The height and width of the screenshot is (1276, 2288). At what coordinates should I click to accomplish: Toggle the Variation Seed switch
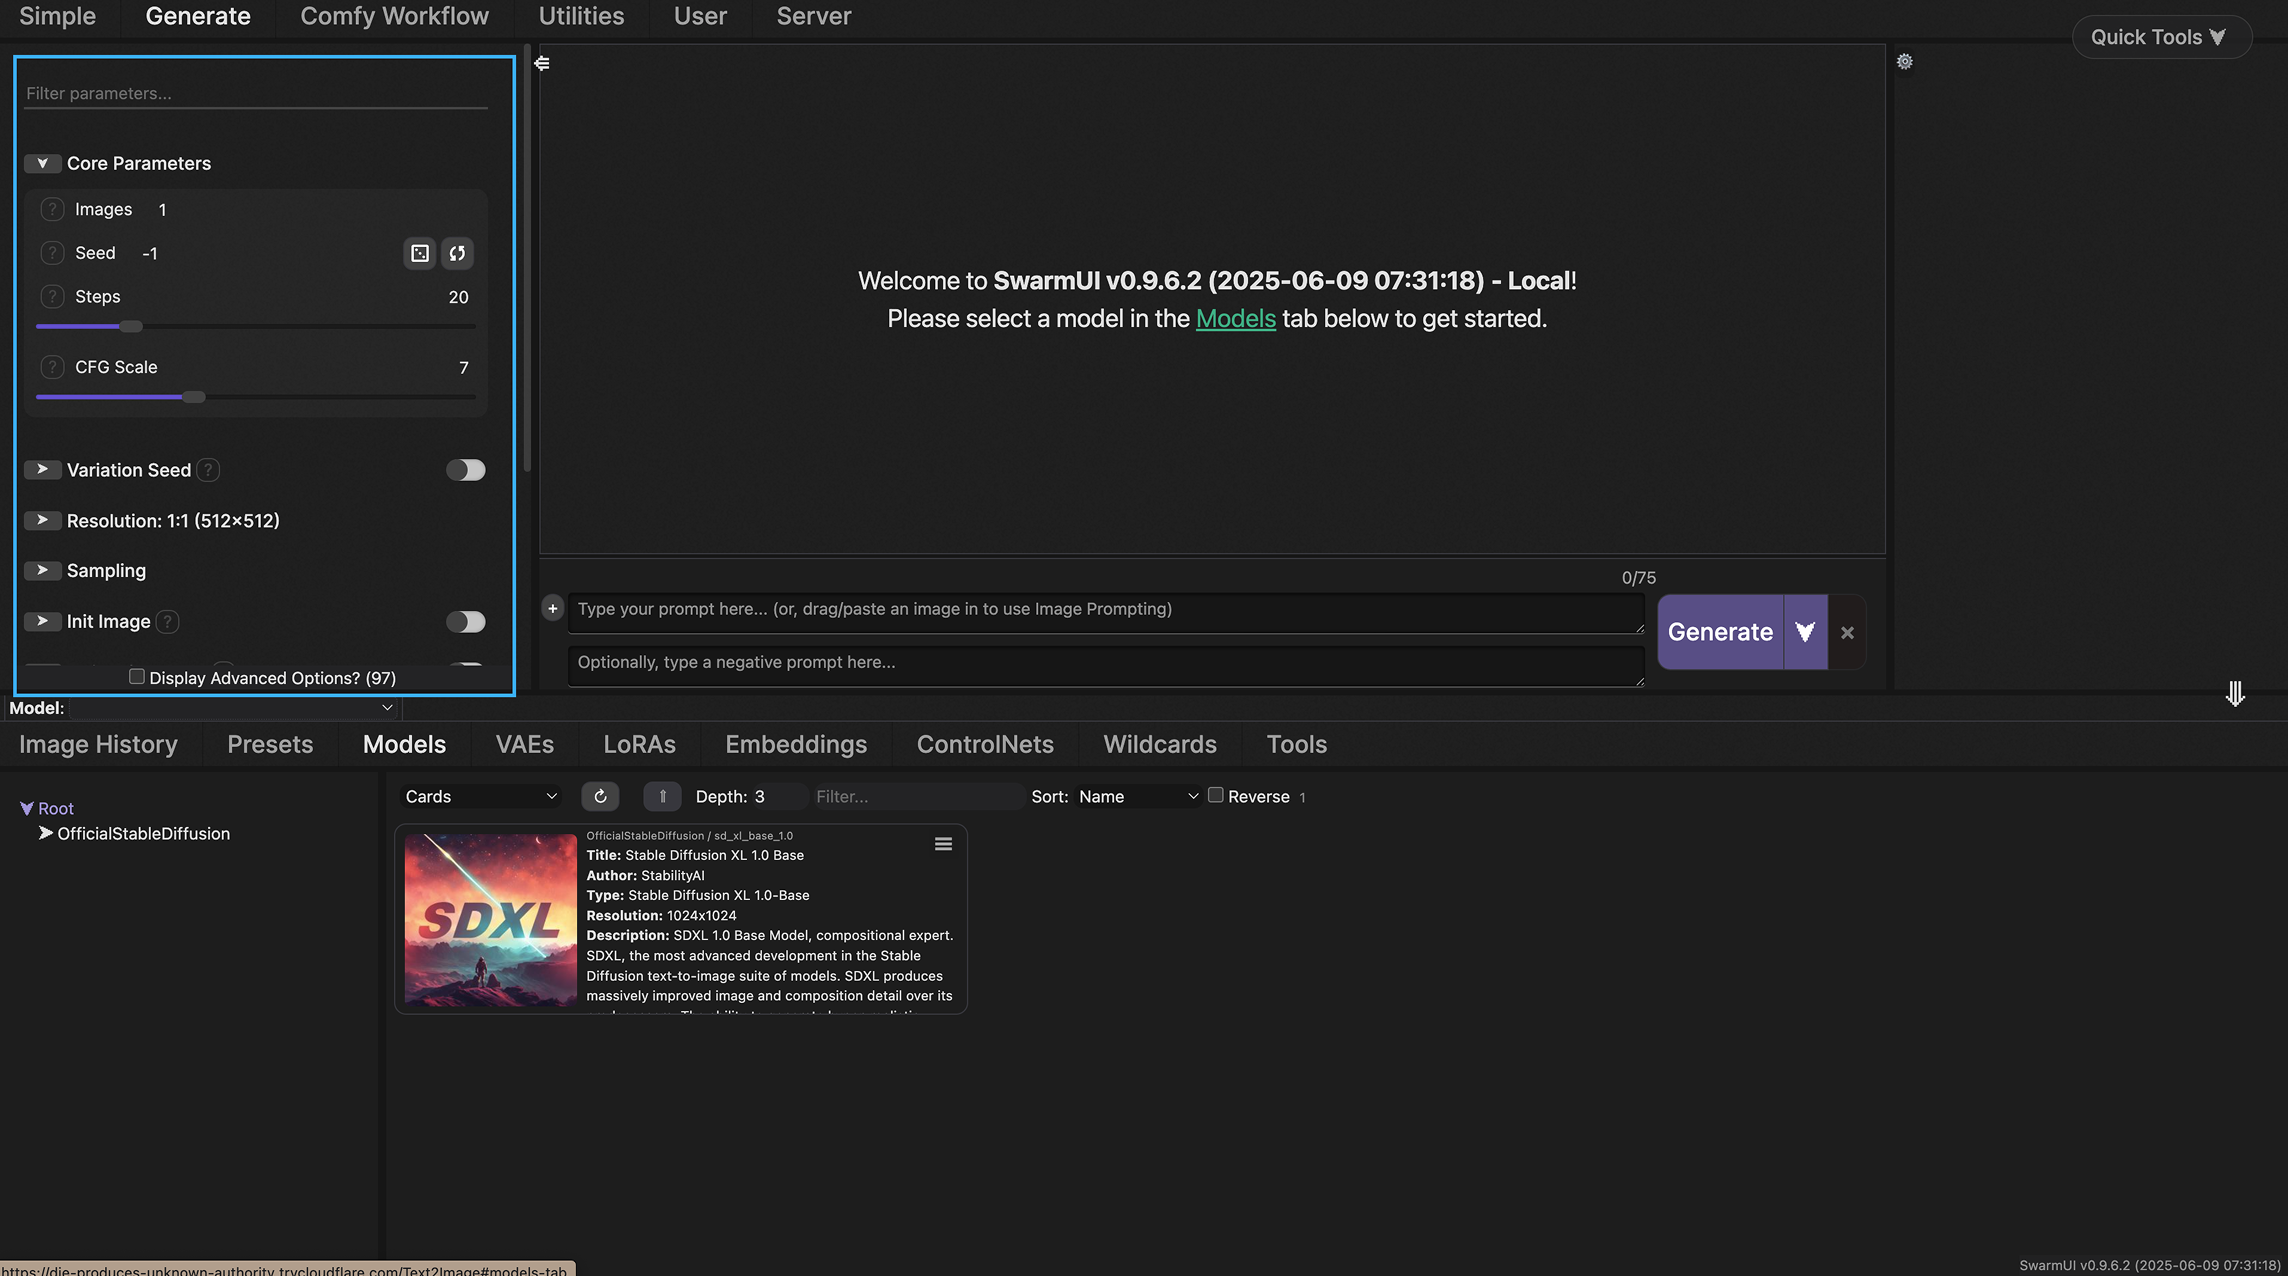pos(465,470)
